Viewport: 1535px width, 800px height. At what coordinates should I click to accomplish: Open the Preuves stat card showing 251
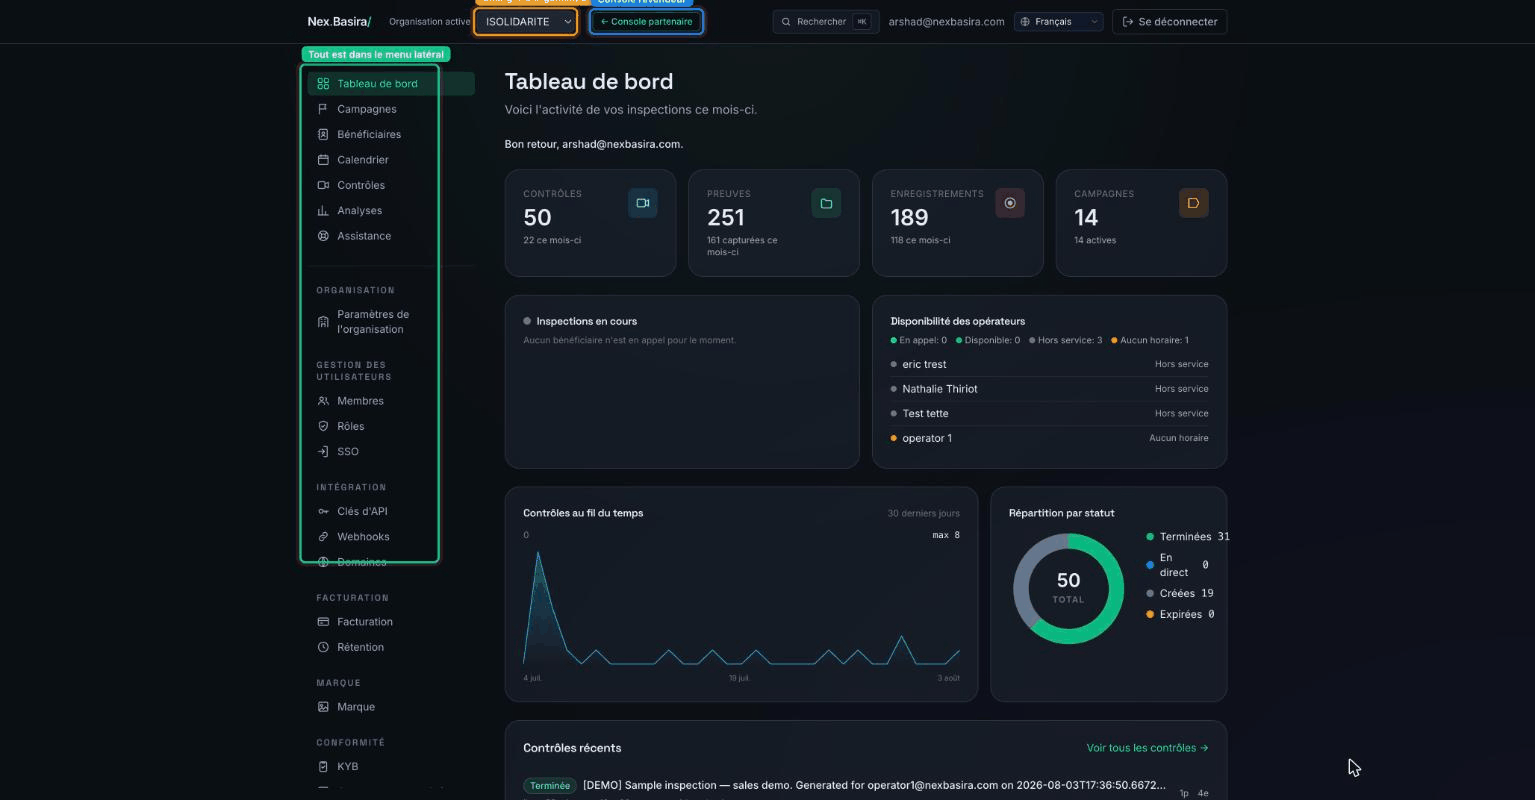click(x=774, y=223)
